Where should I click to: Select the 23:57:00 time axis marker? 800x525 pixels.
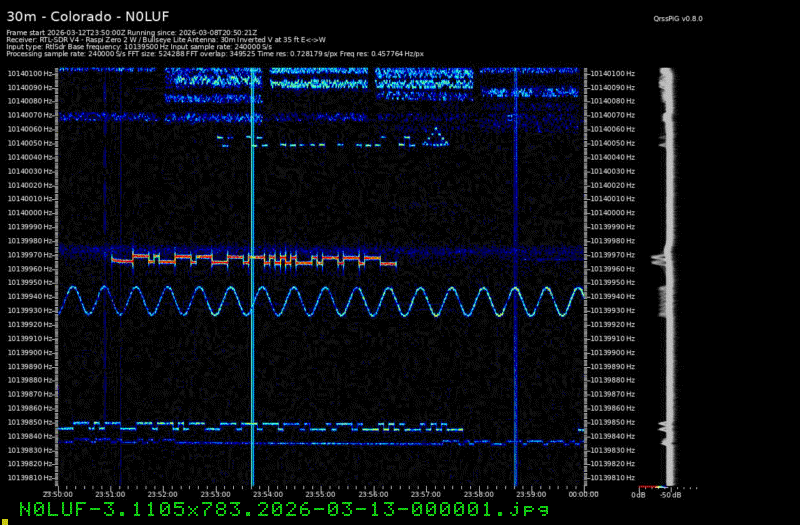click(x=425, y=493)
